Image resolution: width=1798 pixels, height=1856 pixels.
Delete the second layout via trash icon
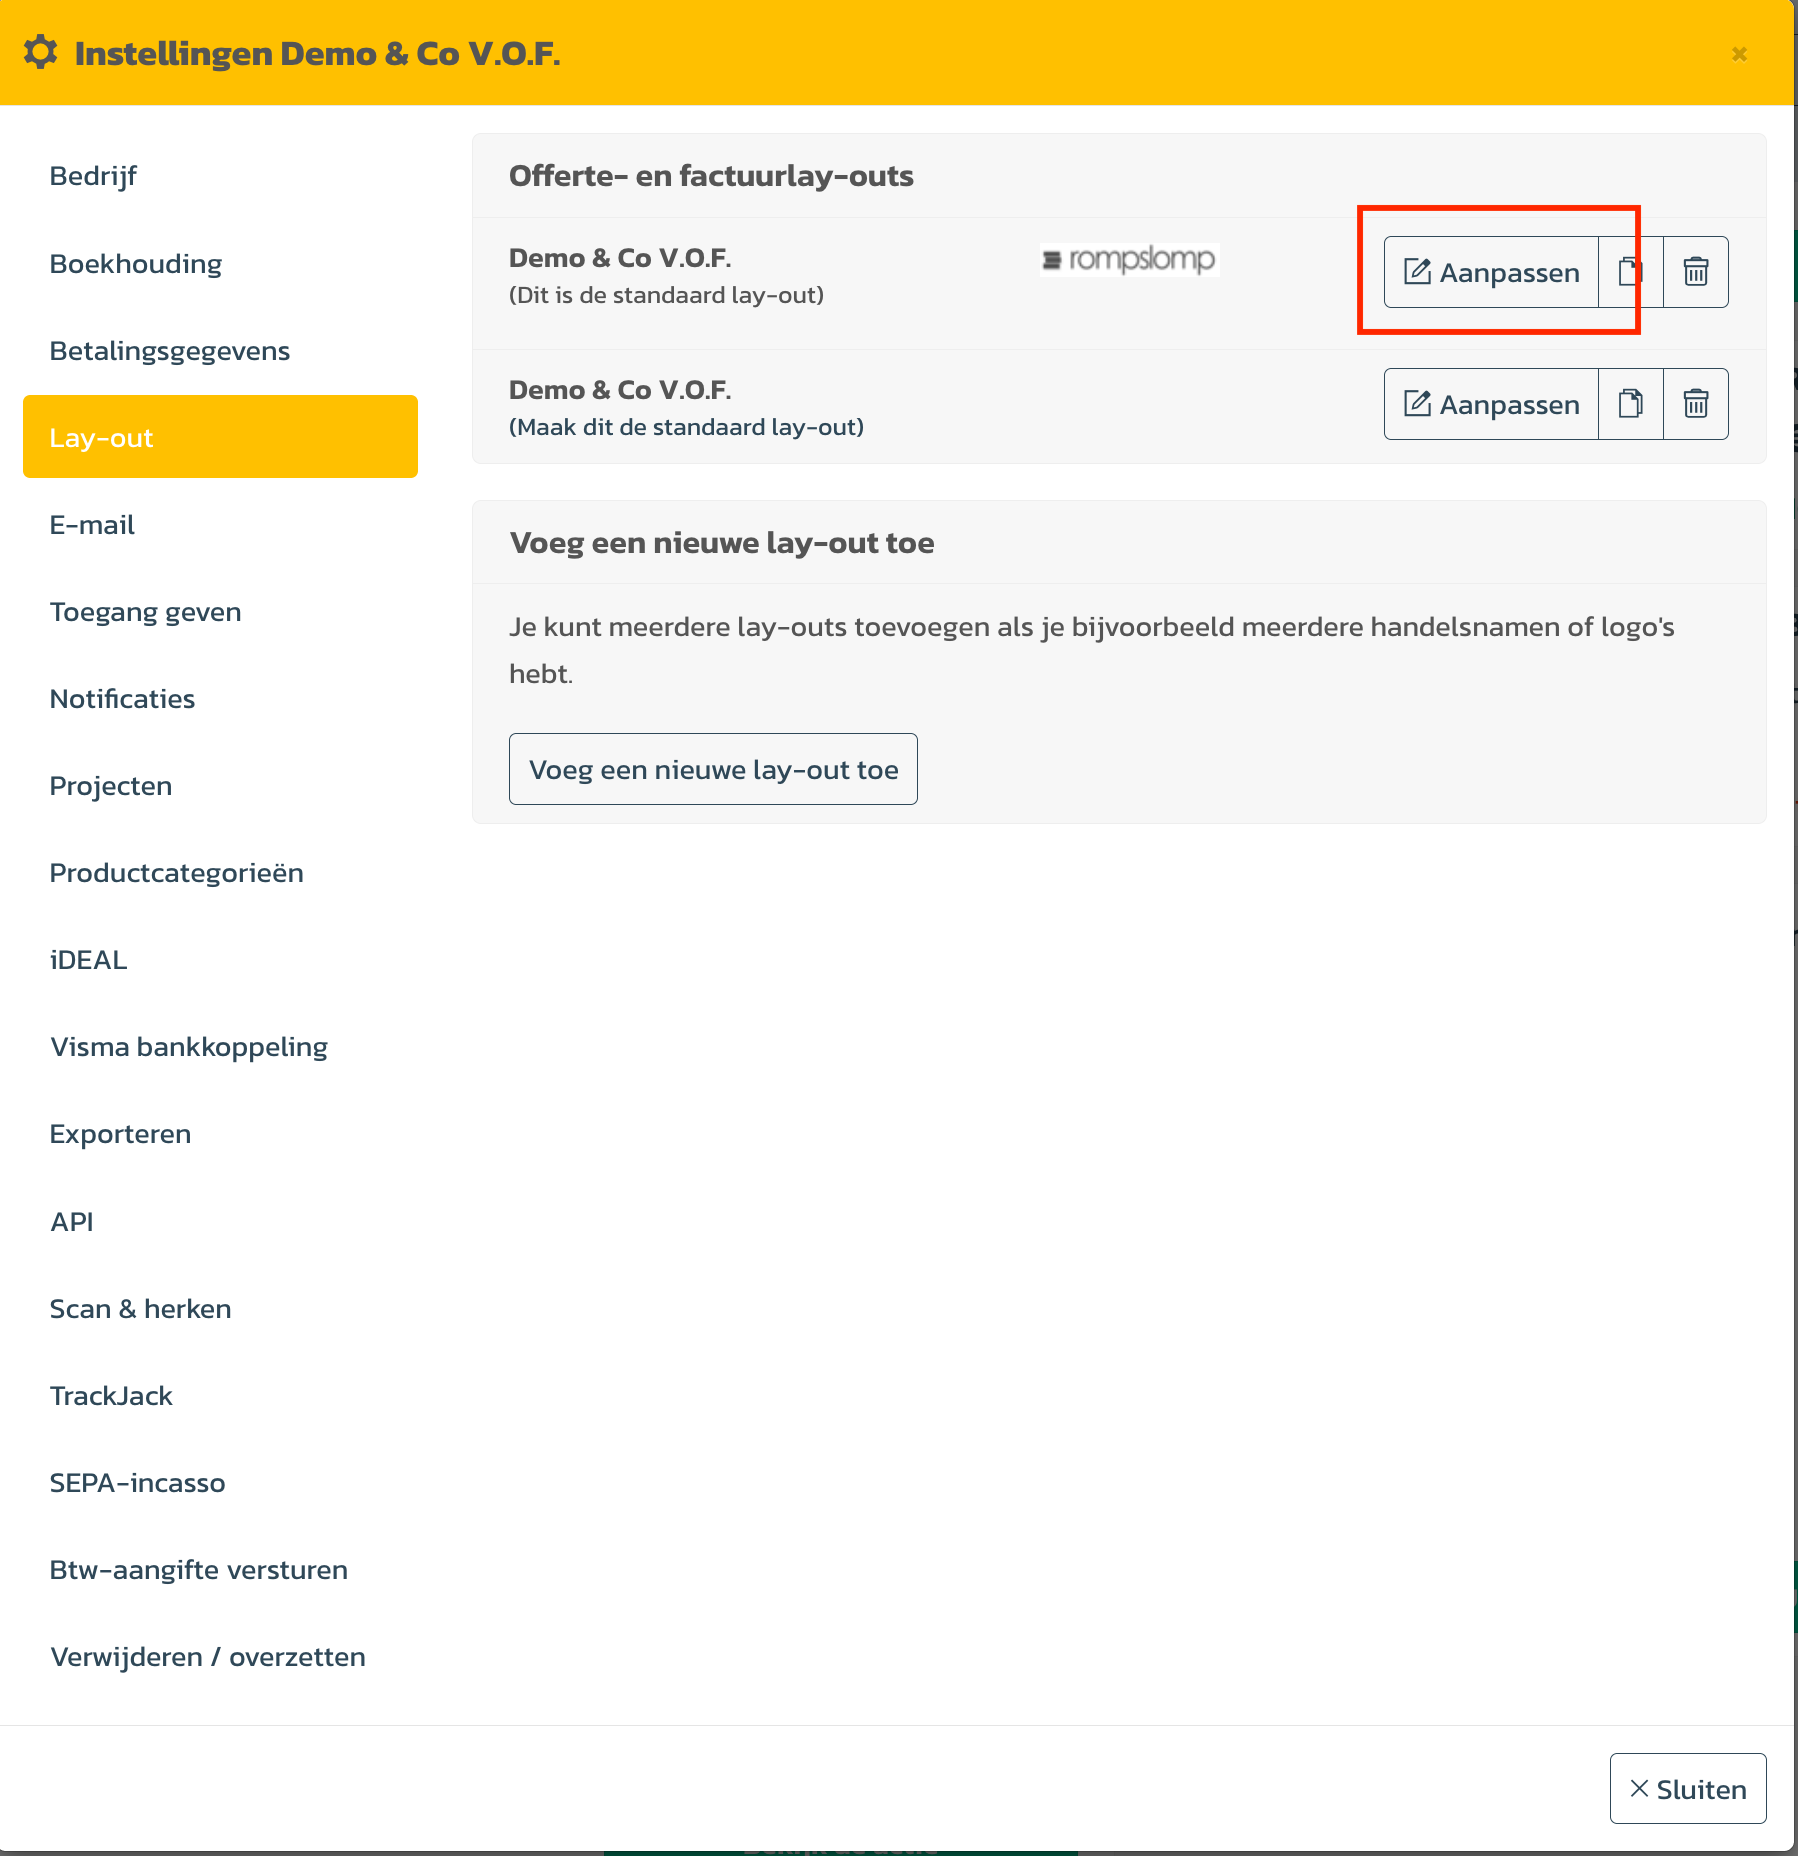coord(1695,404)
